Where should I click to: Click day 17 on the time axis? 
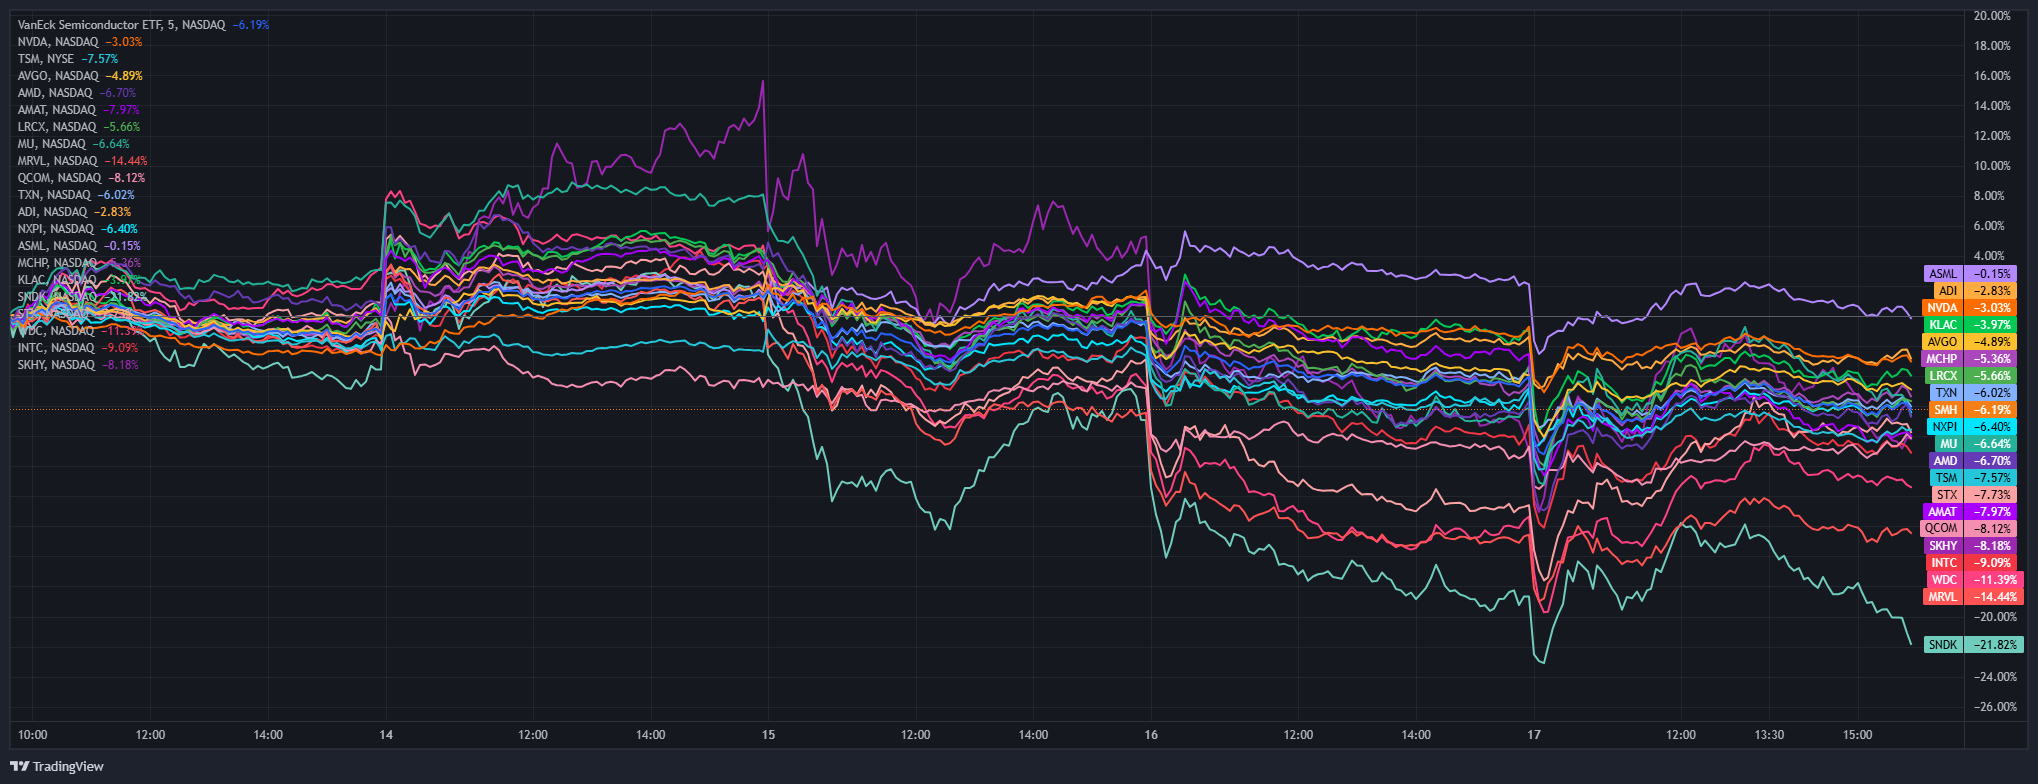tap(1534, 735)
